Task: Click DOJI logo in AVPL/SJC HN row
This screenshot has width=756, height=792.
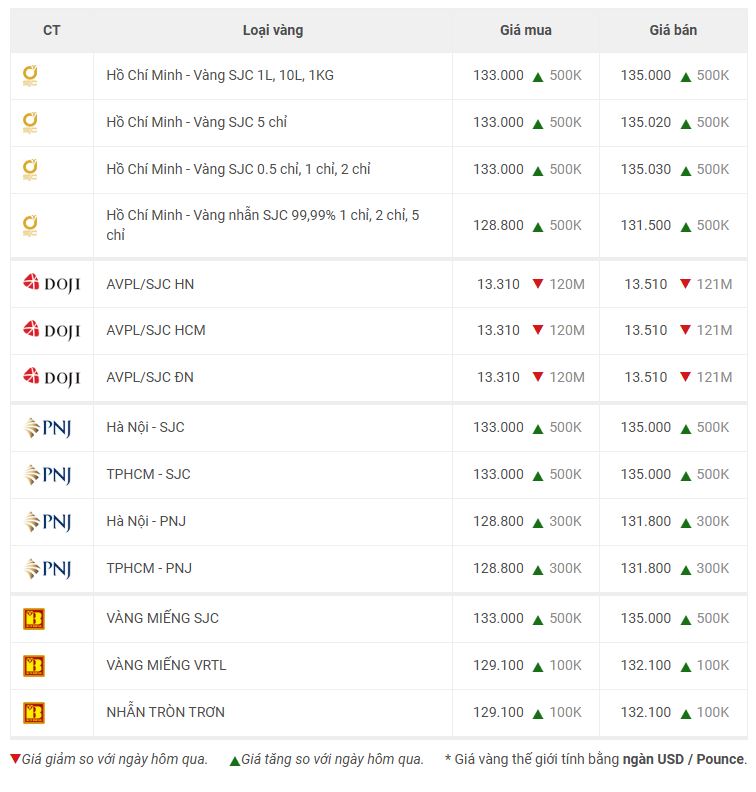Action: pos(52,284)
